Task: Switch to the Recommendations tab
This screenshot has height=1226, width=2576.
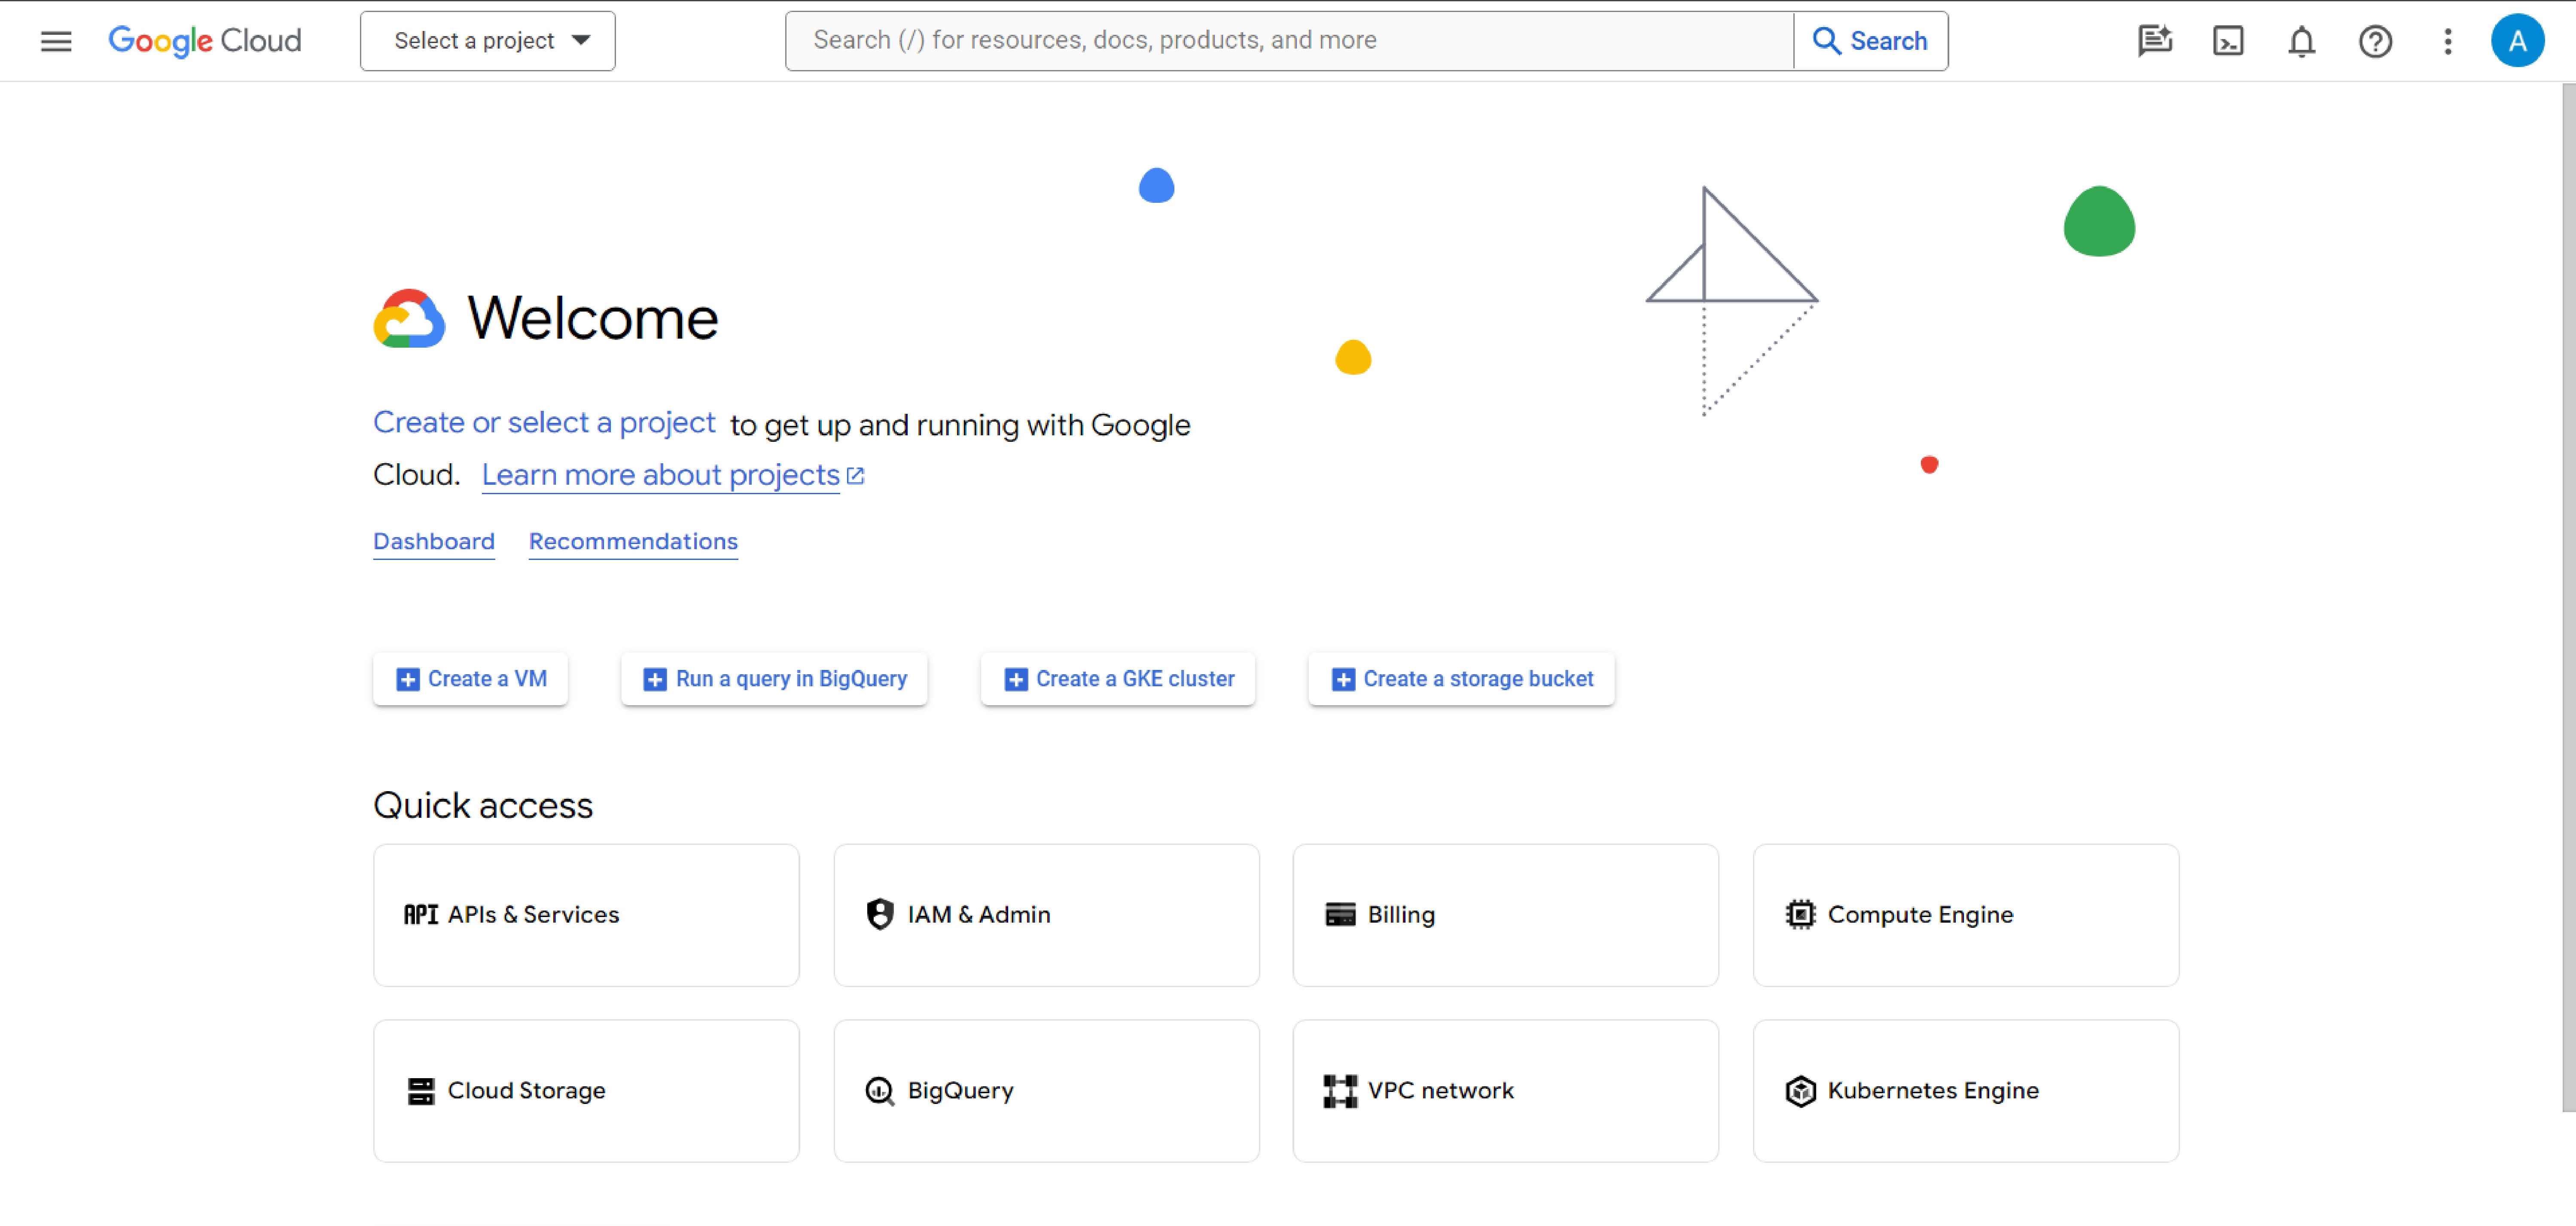Action: 633,541
